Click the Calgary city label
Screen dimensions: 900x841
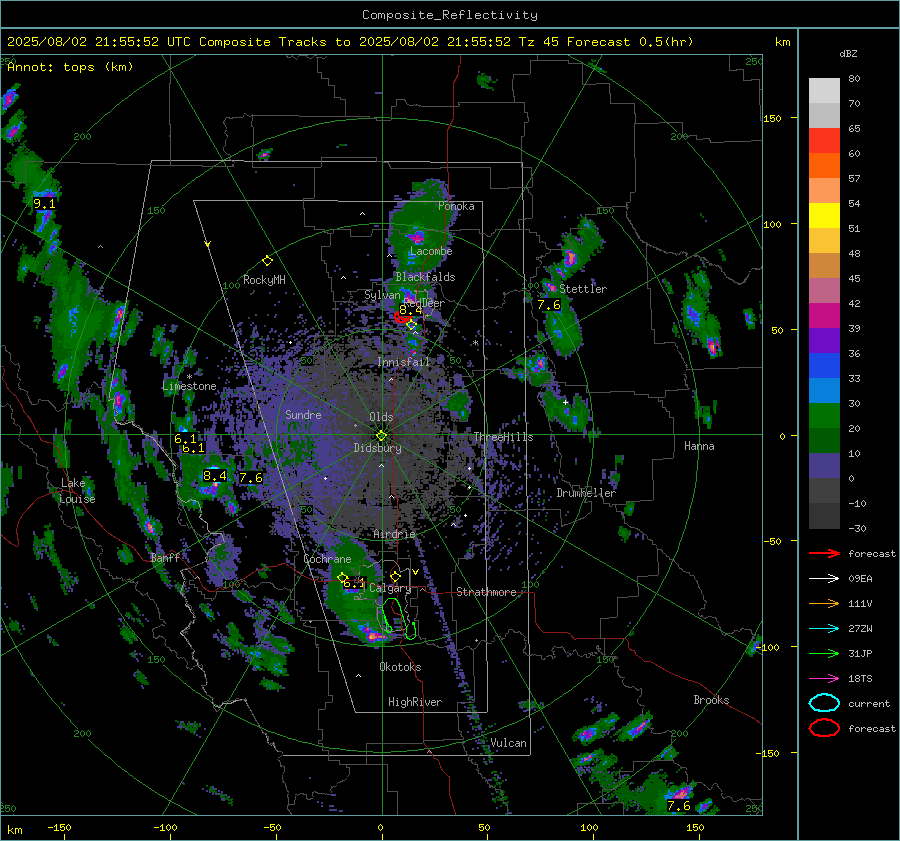click(x=390, y=588)
